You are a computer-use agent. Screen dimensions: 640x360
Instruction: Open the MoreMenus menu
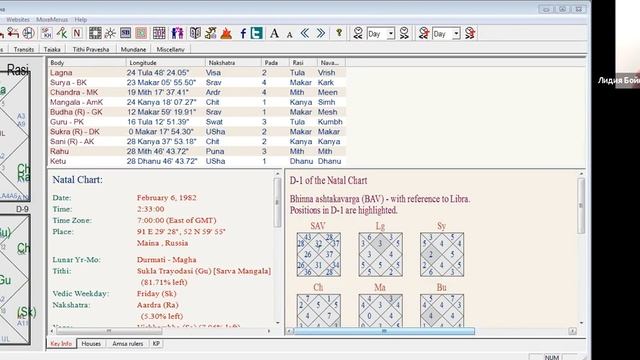point(52,20)
